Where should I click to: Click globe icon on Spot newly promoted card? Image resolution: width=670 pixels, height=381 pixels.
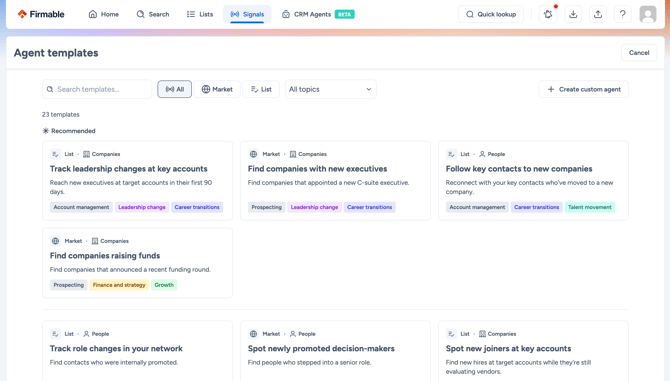253,334
